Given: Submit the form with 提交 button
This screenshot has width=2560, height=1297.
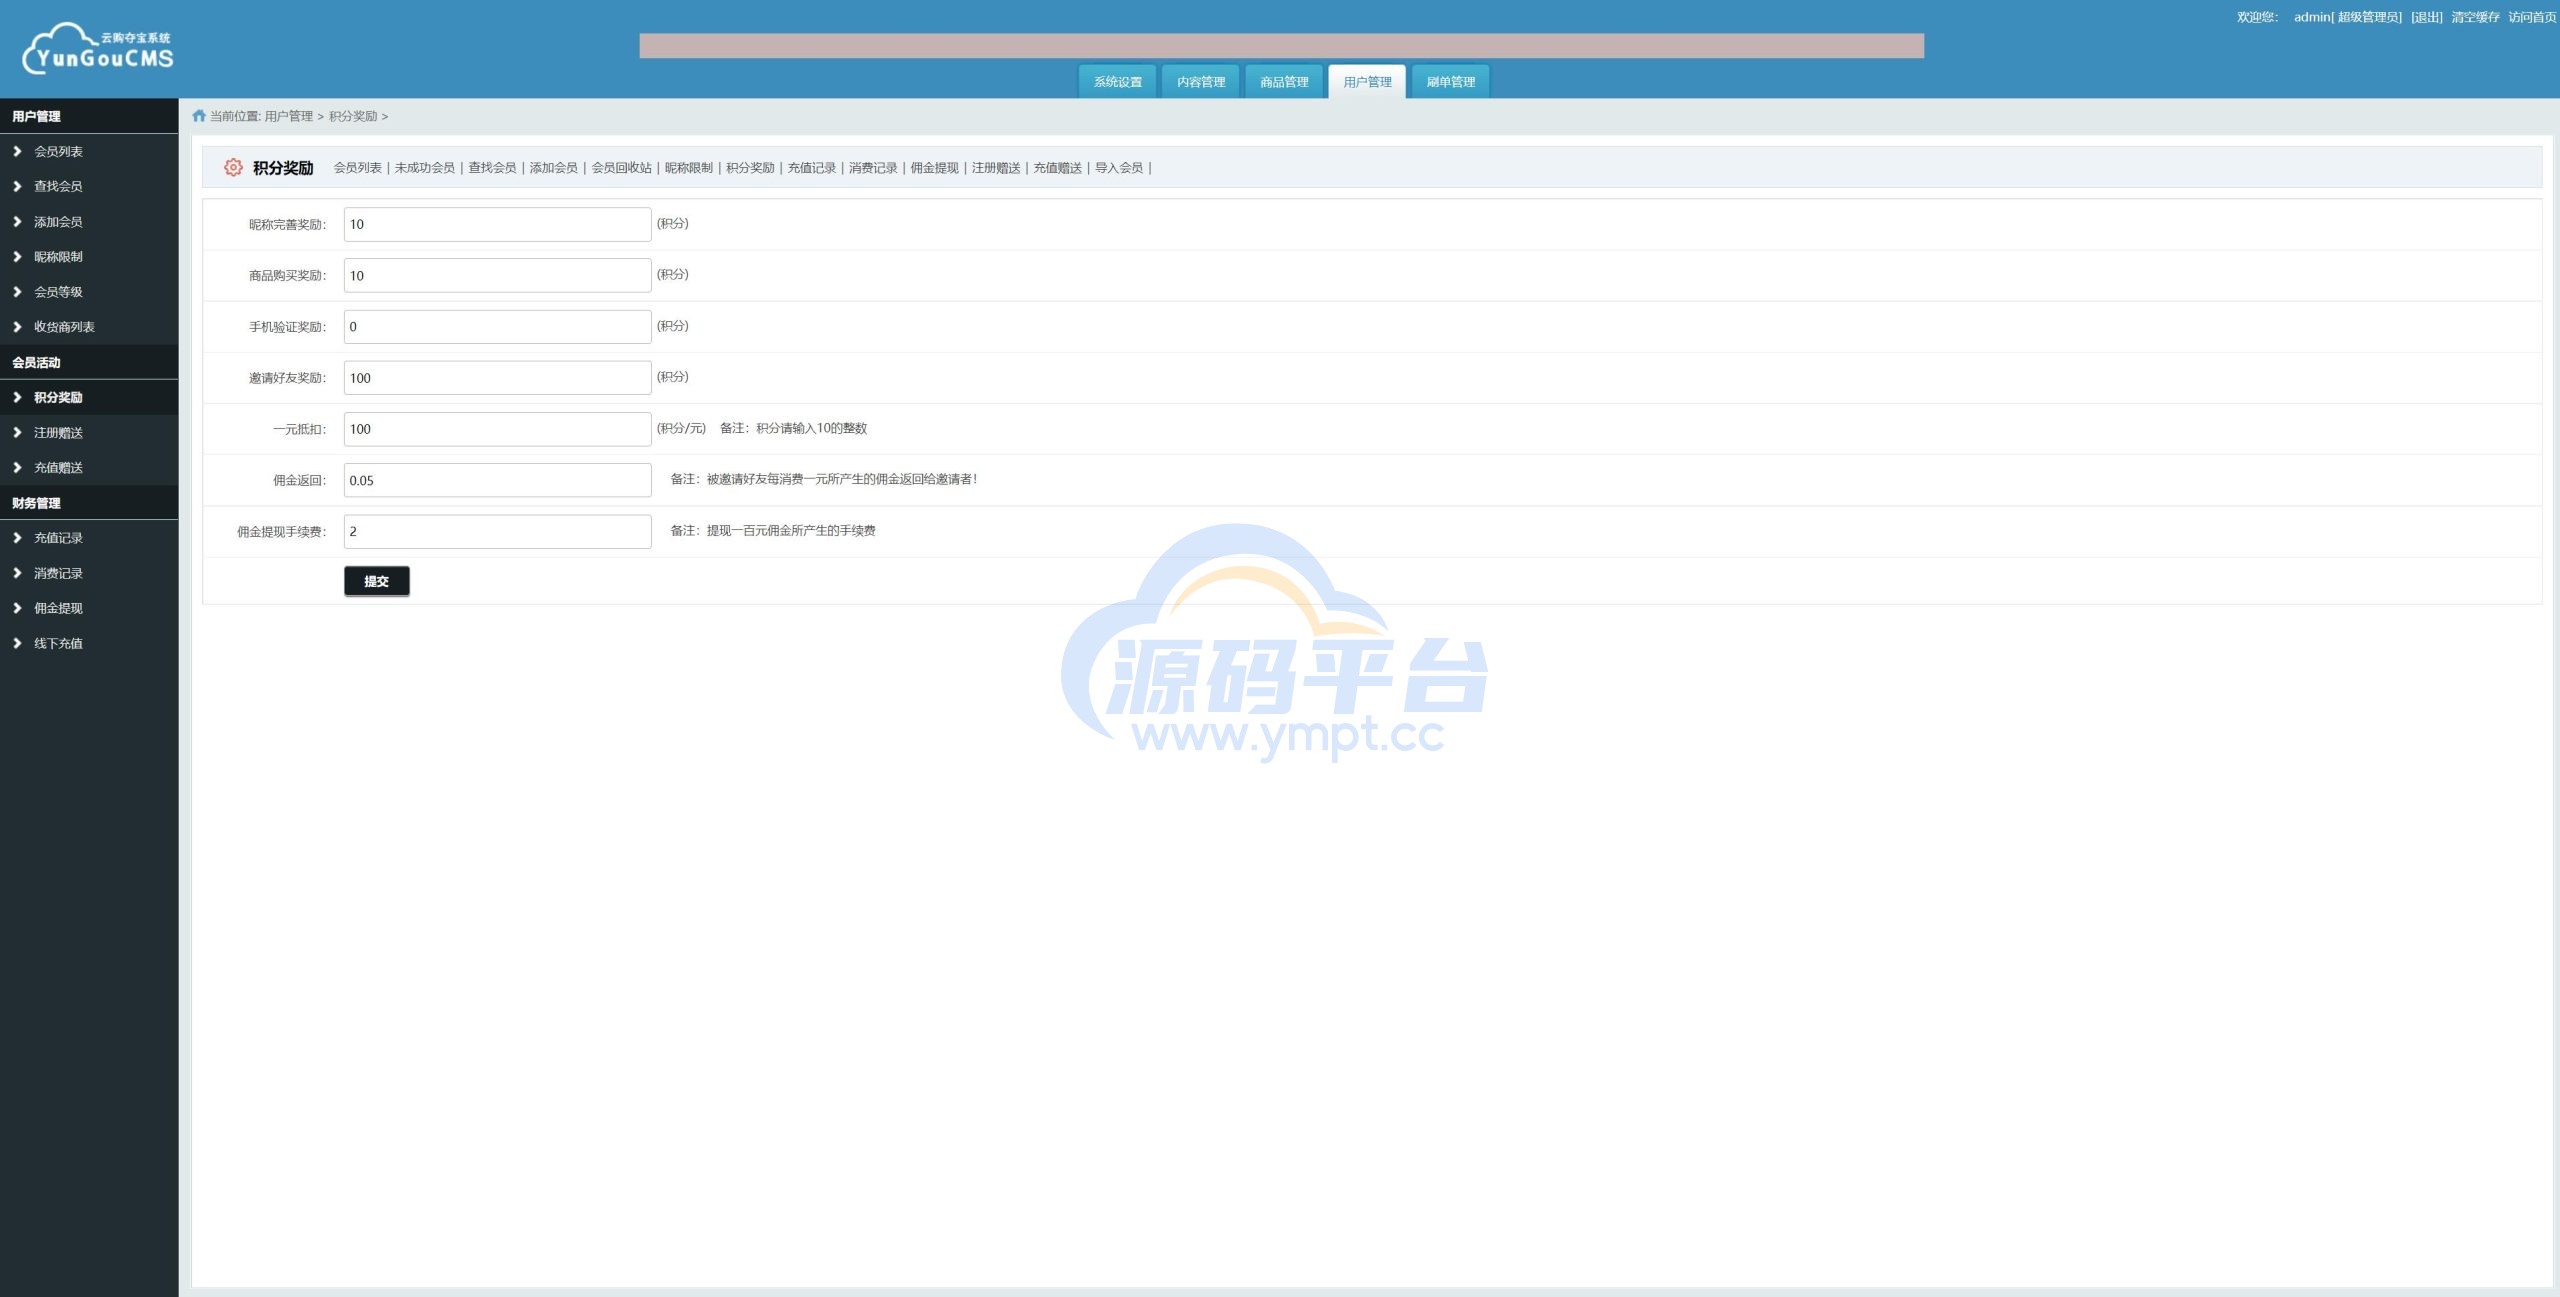Looking at the screenshot, I should pos(376,581).
